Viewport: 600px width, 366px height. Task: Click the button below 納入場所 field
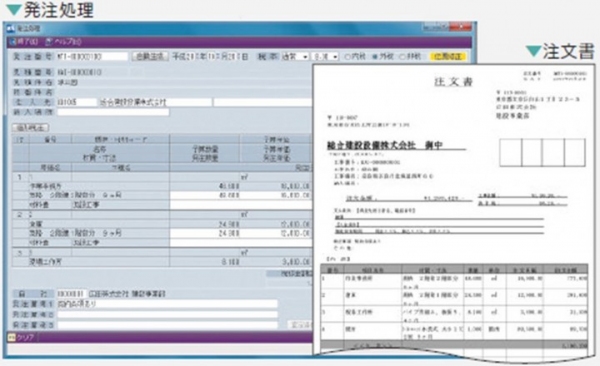tap(31, 127)
